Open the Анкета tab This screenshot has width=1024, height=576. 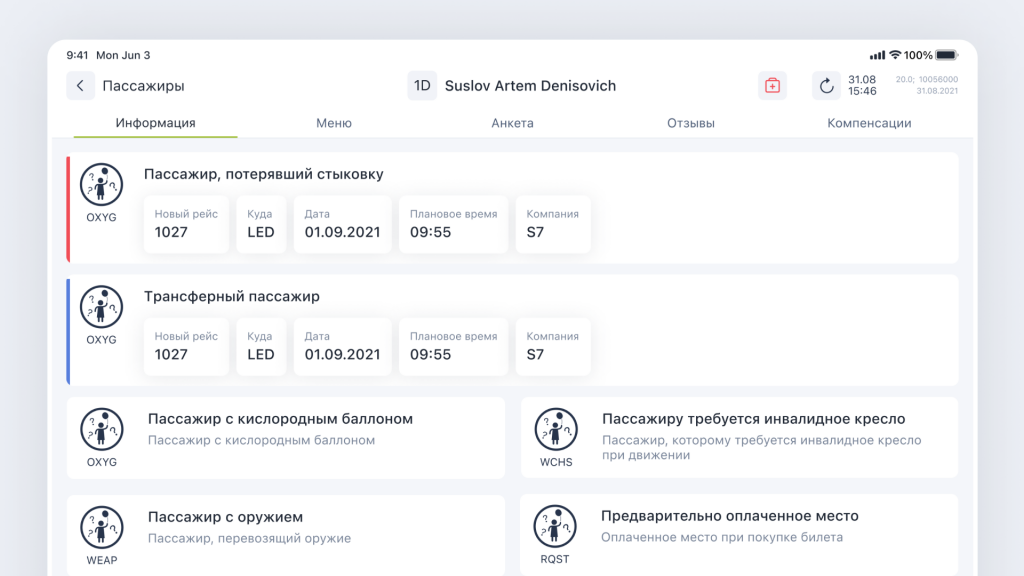(x=512, y=123)
